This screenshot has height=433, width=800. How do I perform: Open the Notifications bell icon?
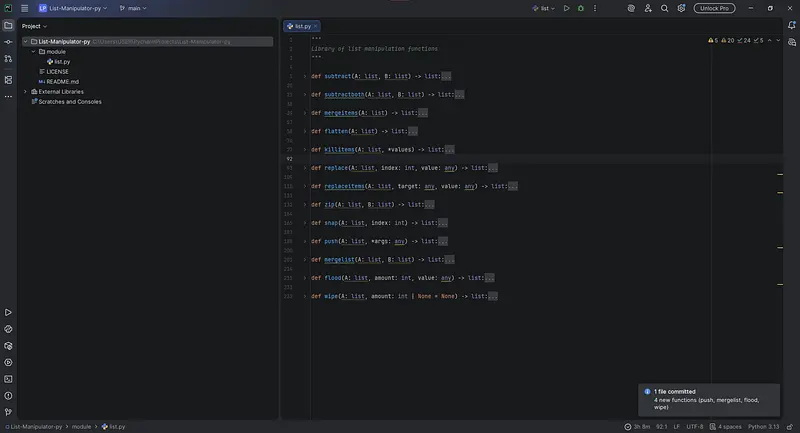click(791, 25)
